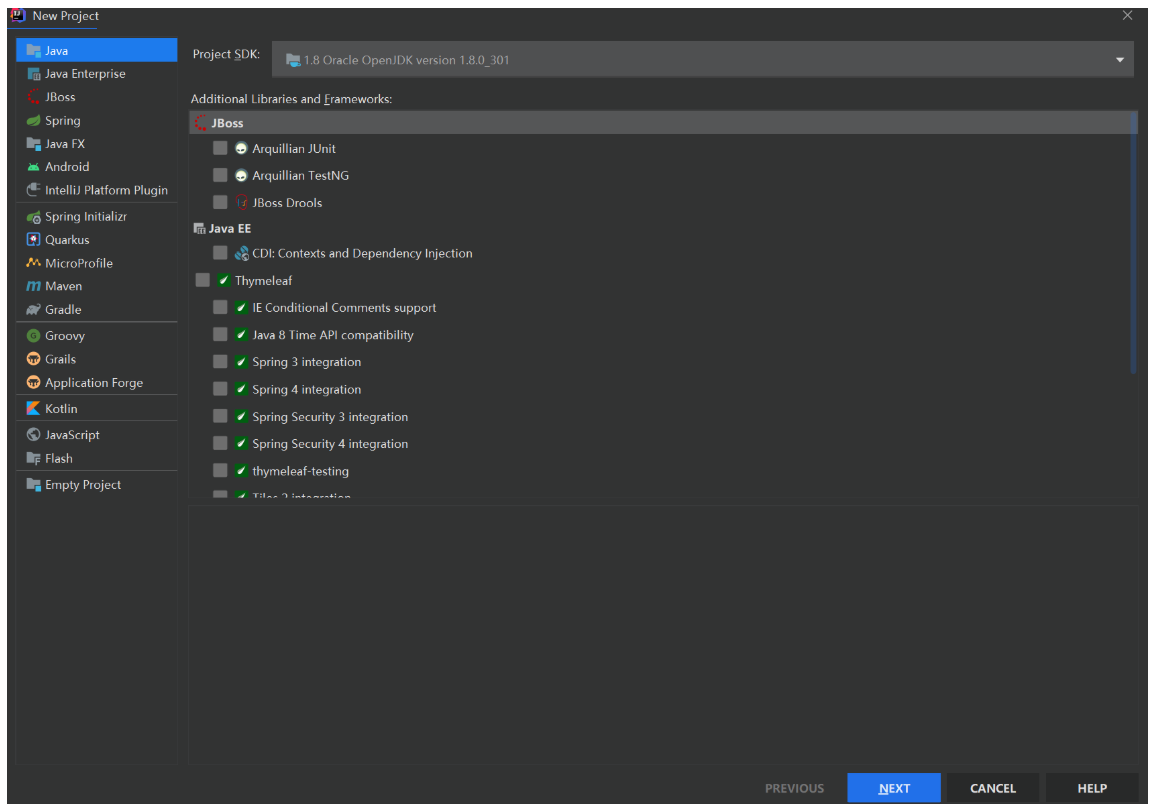Click the PREVIOUS button
Screen dimensions: 1159x812
click(x=794, y=788)
